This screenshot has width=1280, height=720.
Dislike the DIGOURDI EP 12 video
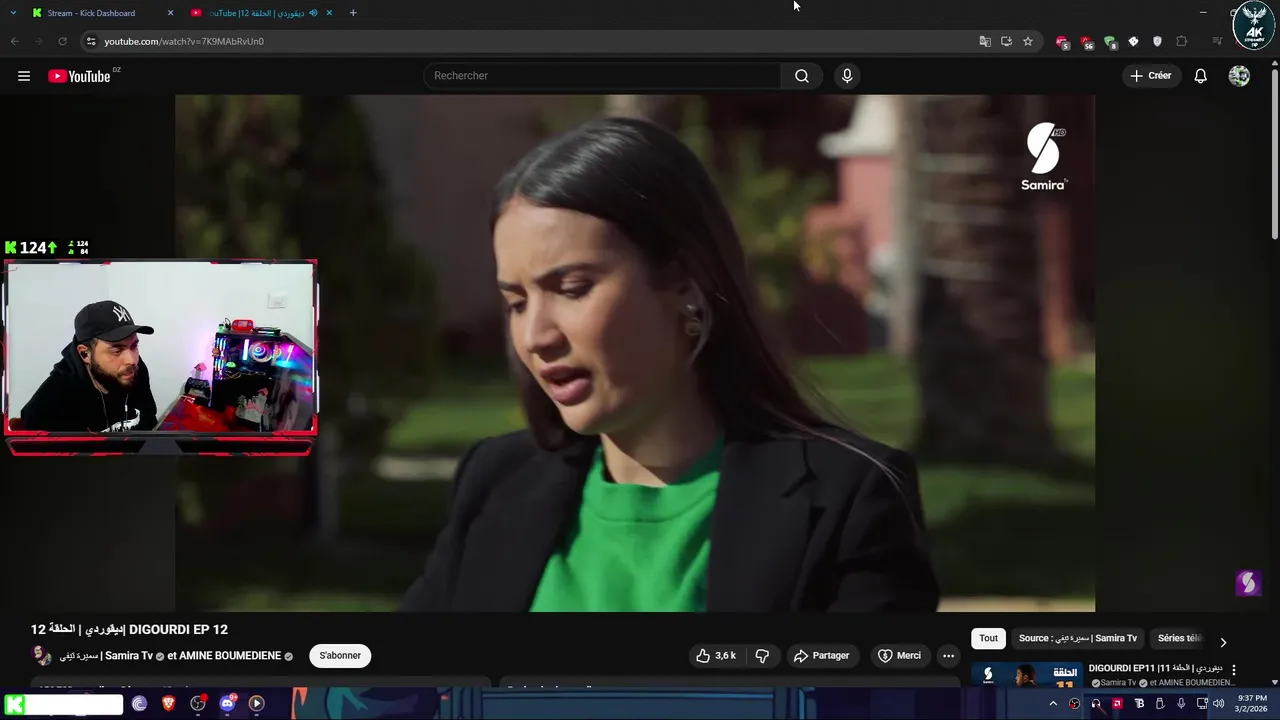point(762,656)
